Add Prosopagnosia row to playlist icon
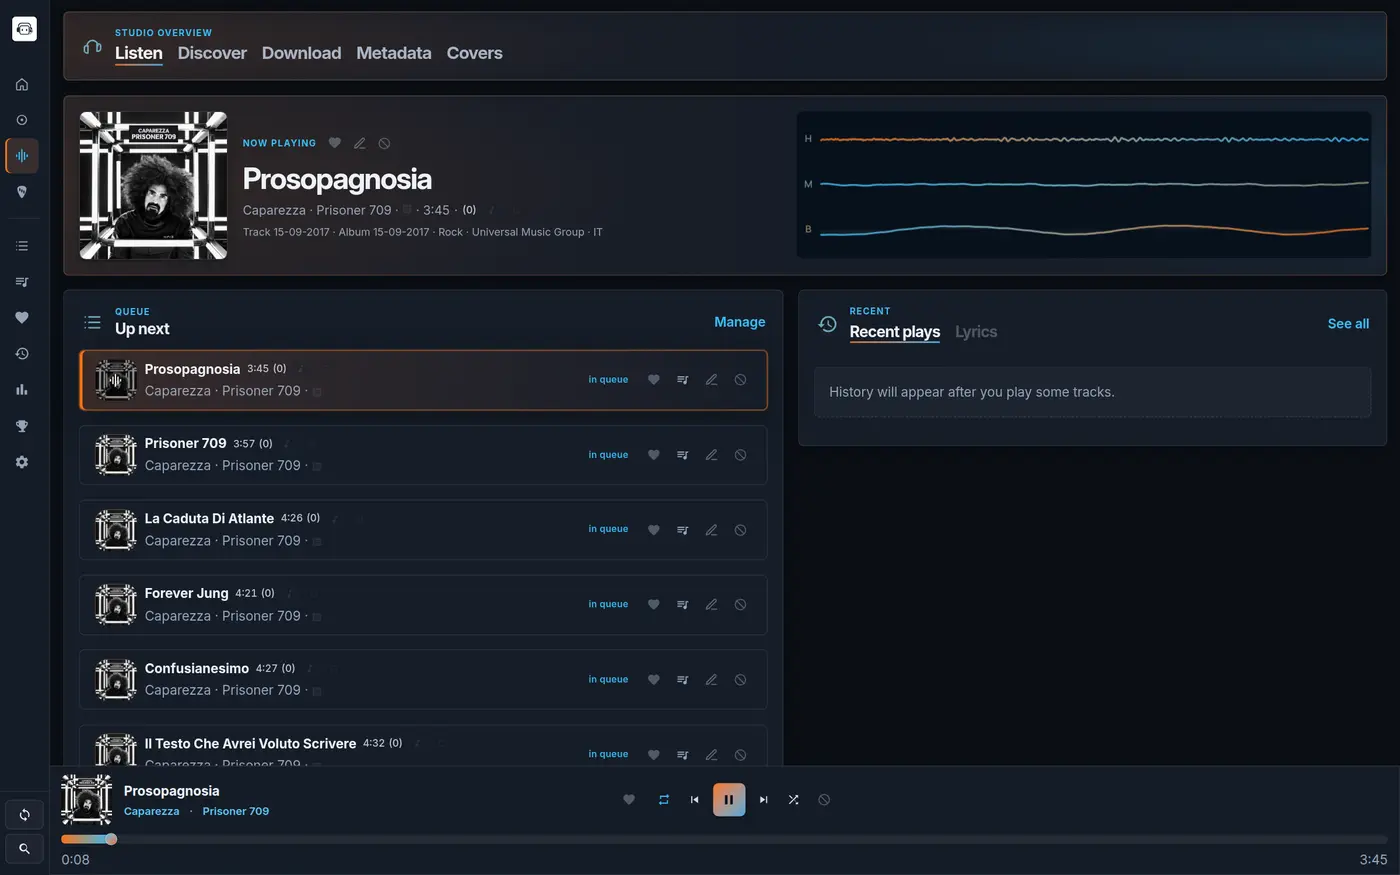This screenshot has width=1400, height=875. [683, 380]
